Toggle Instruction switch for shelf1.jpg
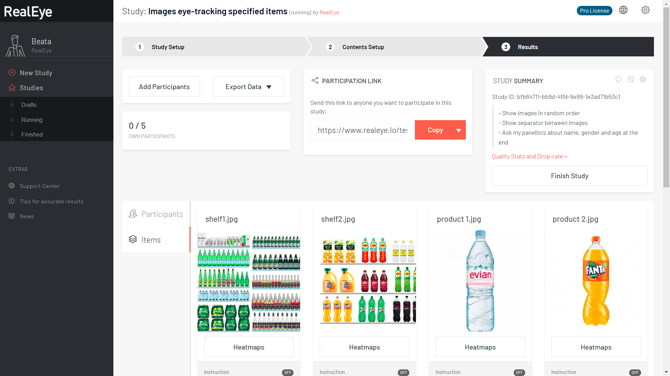Viewport: 670px width, 376px height. [288, 372]
